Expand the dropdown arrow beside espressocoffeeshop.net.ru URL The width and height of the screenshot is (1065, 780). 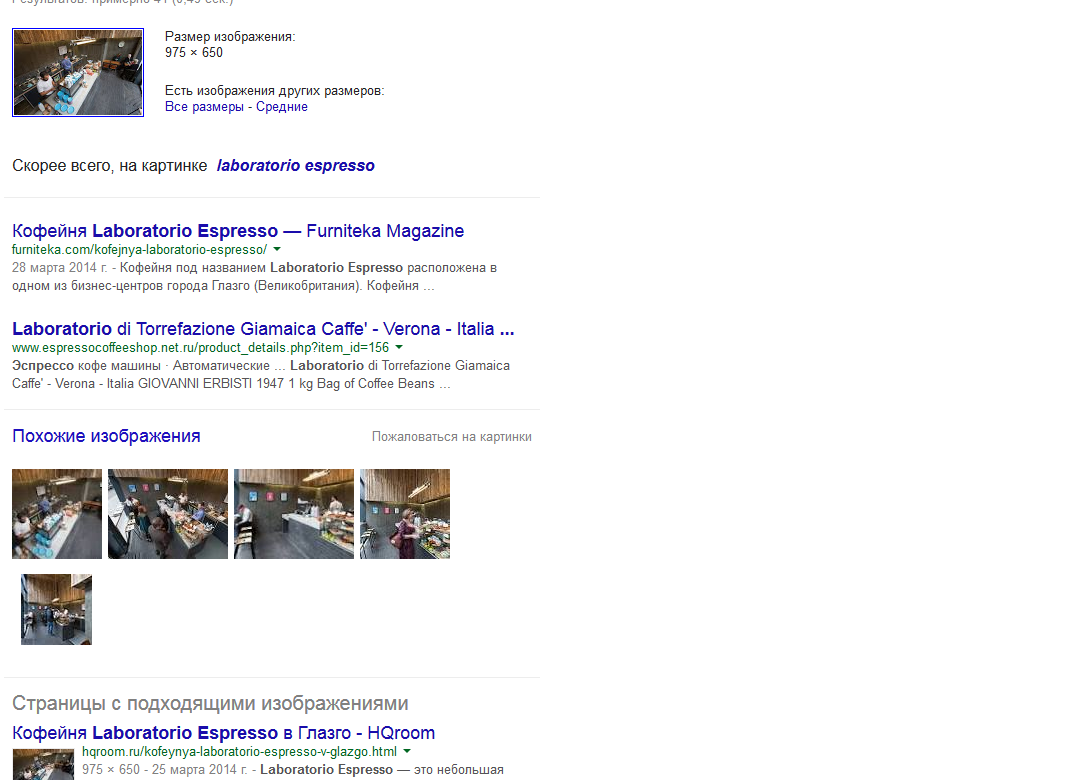click(399, 347)
